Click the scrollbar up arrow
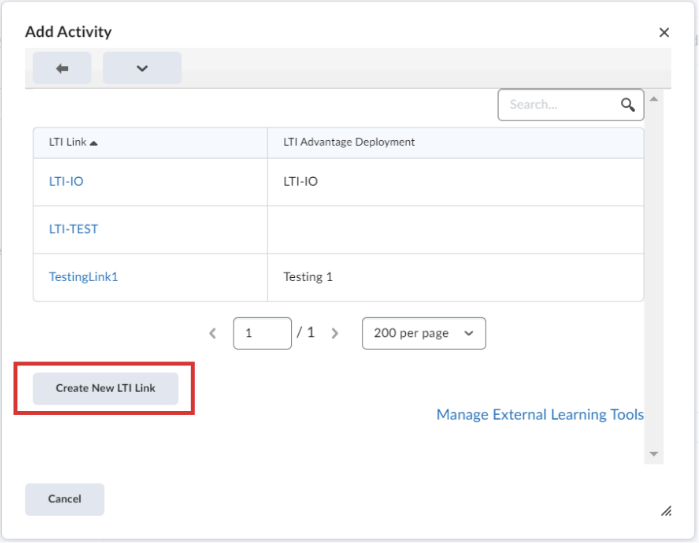Screen dimensions: 699x543 pos(654,99)
